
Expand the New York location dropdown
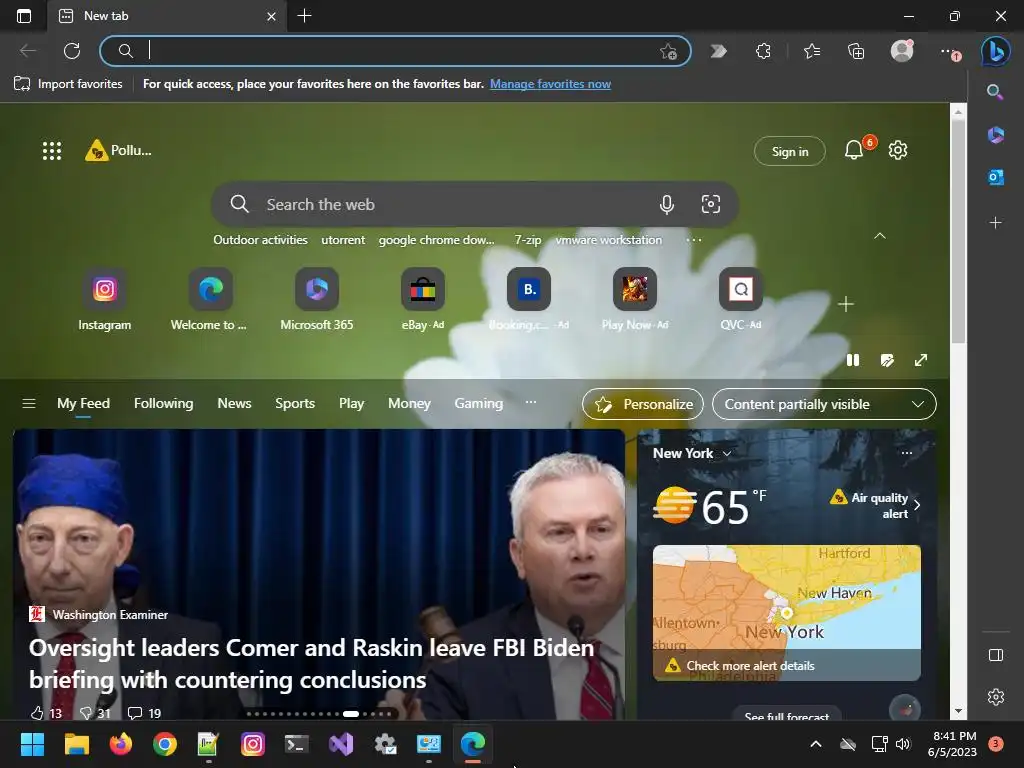[727, 453]
